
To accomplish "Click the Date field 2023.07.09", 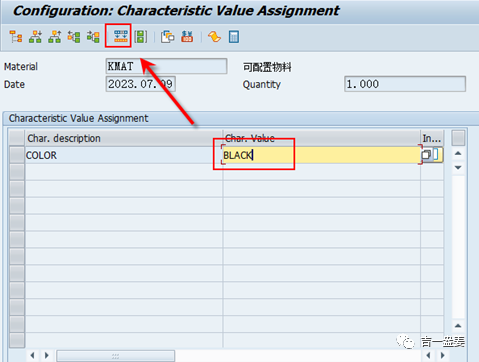I will pos(141,84).
